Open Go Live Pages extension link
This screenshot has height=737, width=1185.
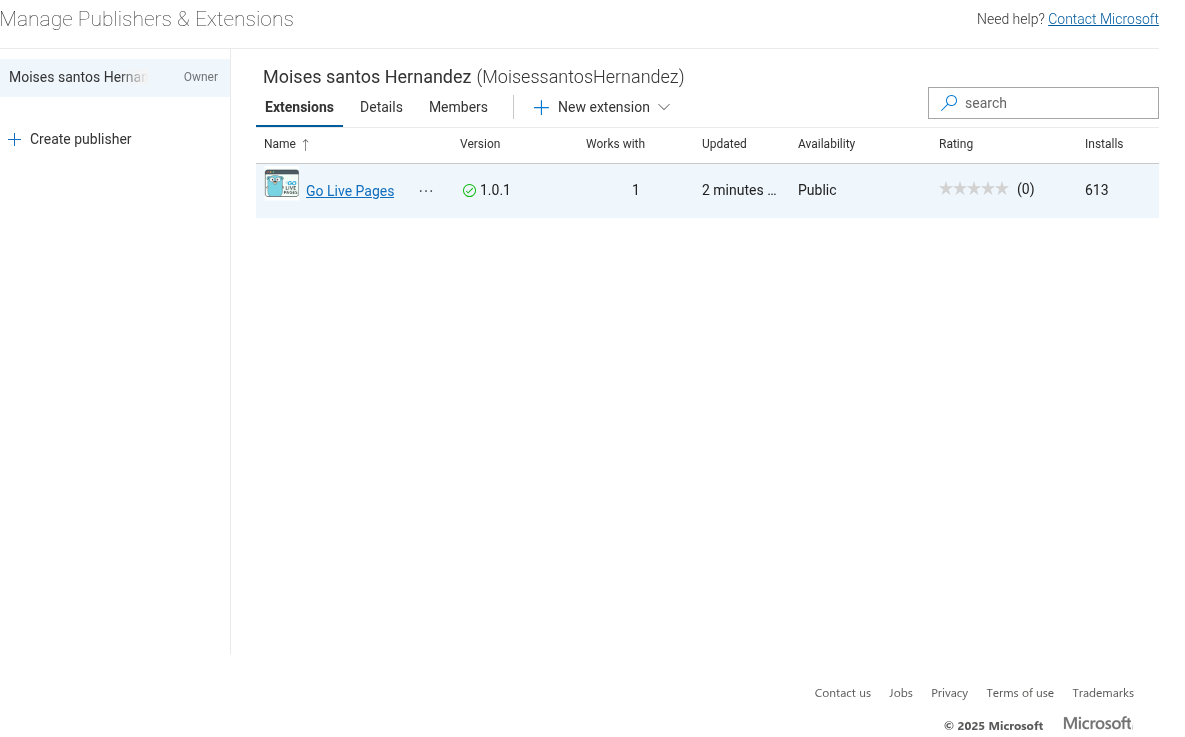(x=350, y=191)
